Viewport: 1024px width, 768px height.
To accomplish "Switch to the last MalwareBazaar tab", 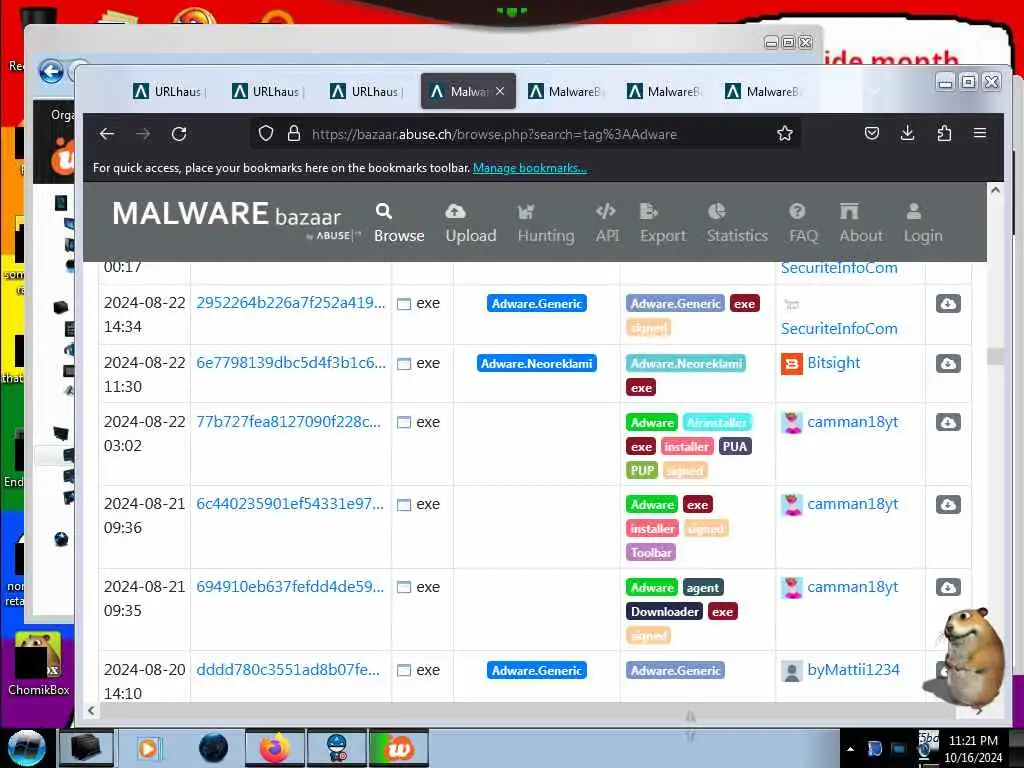I will 764,91.
